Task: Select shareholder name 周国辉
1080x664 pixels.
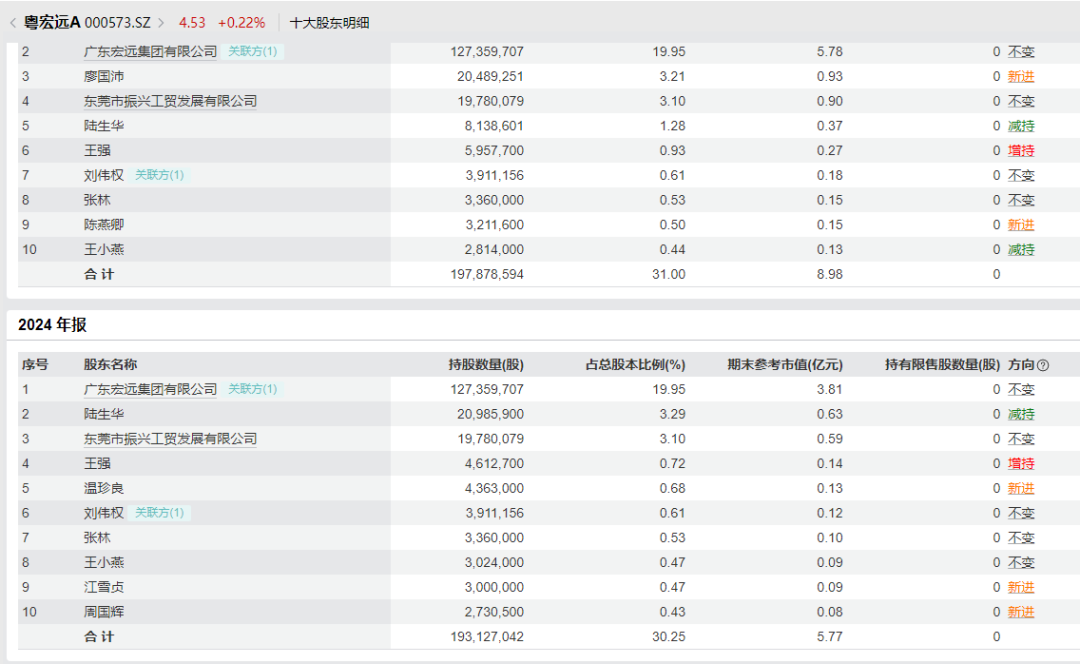Action: point(103,612)
